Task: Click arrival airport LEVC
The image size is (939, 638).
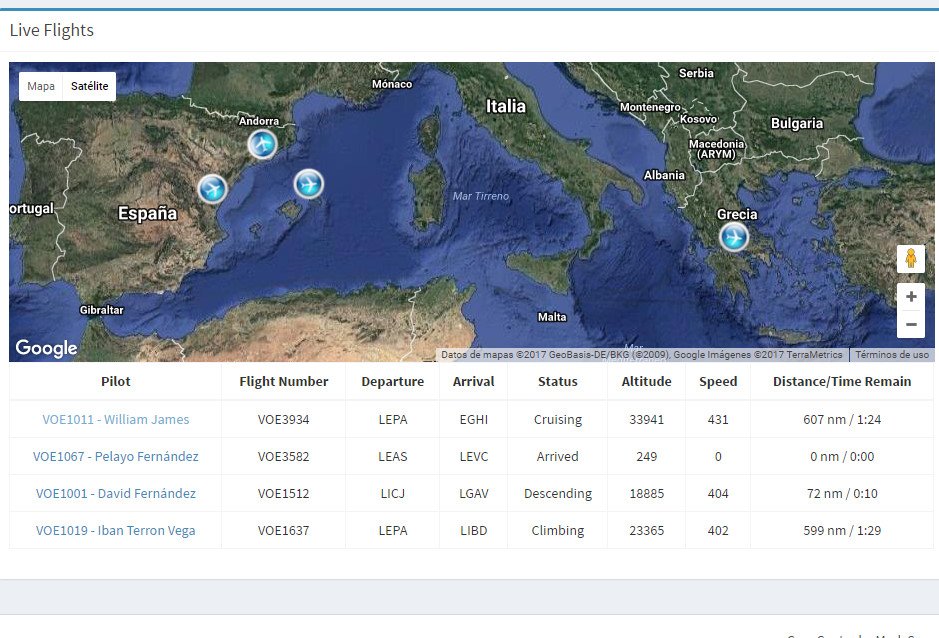Action: (474, 456)
